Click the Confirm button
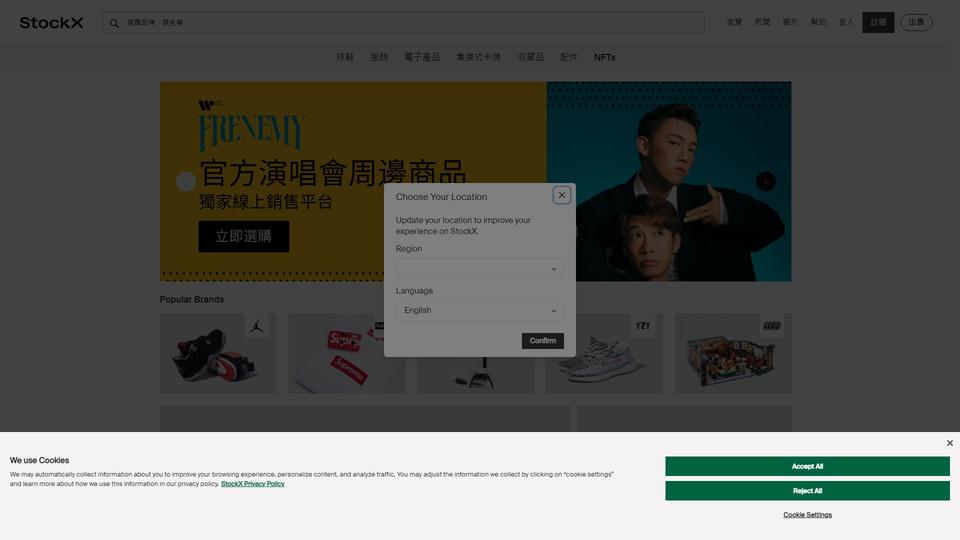960x540 pixels. [542, 340]
